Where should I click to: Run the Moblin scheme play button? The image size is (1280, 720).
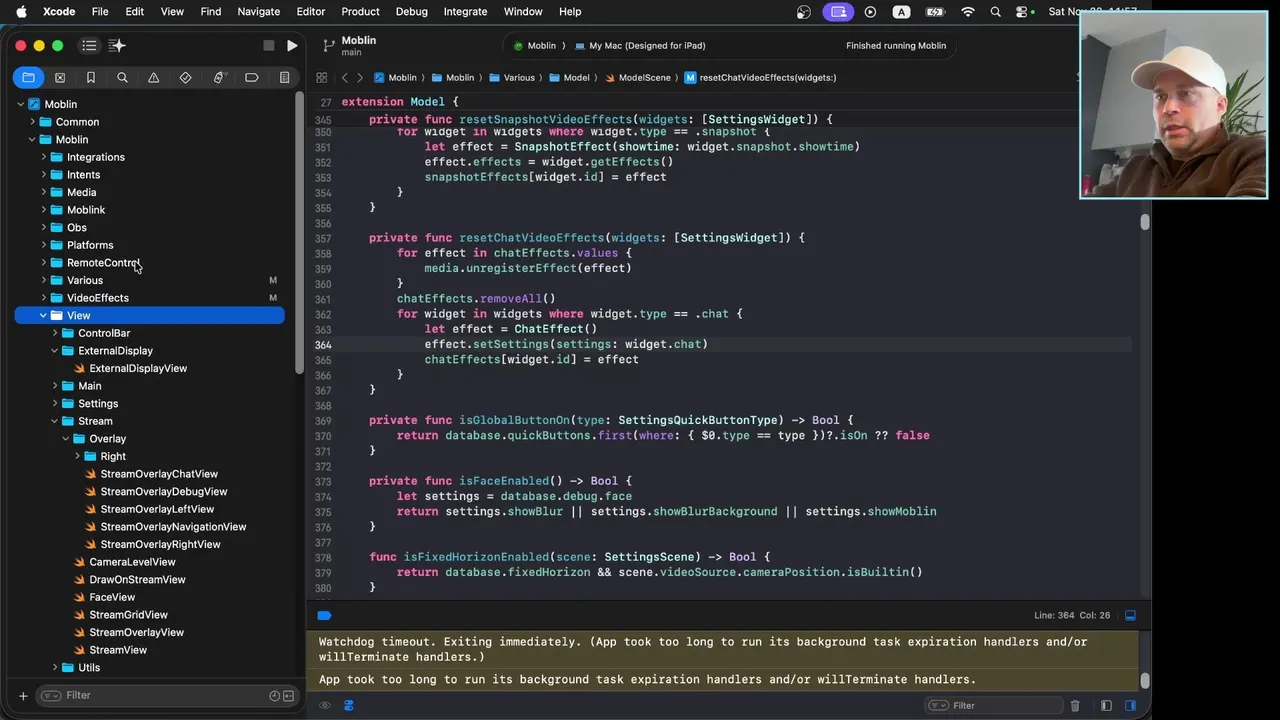pos(292,45)
